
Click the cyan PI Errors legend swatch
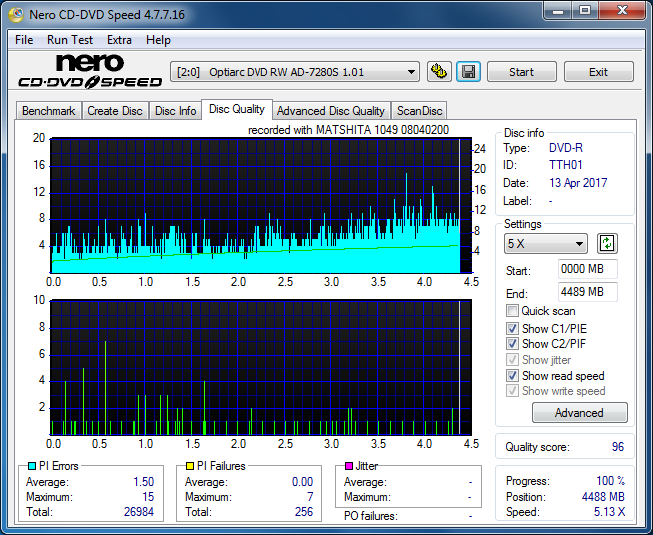tap(33, 466)
